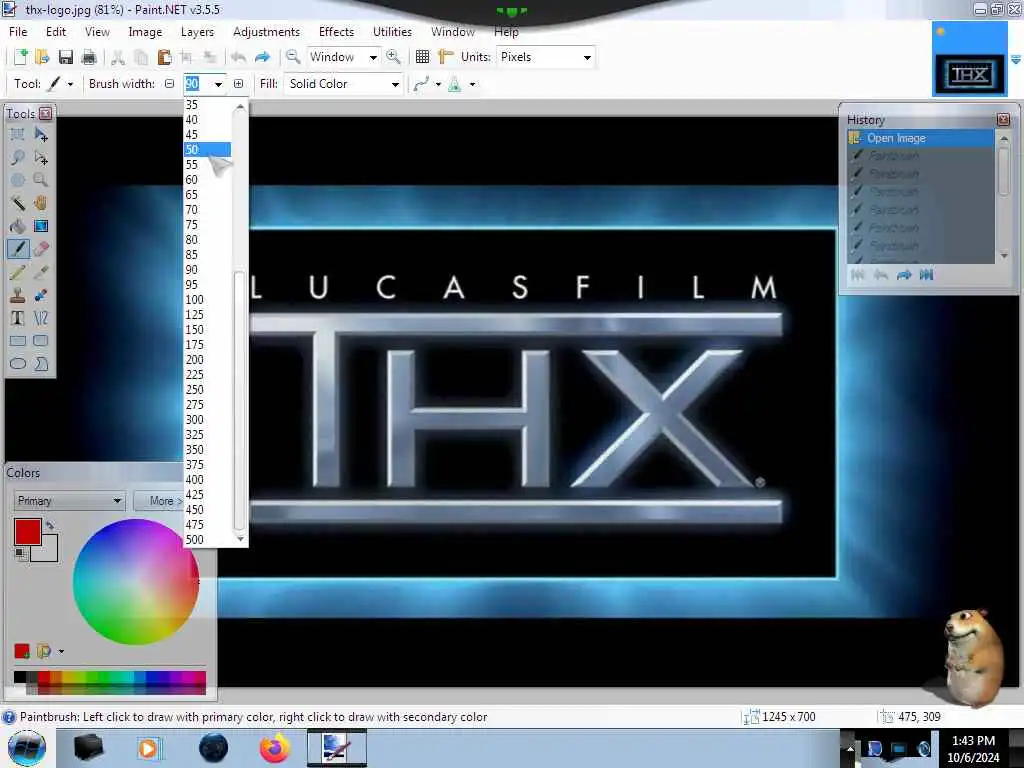Open the palette management dropdown arrow
The width and height of the screenshot is (1024, 768).
[x=61, y=651]
